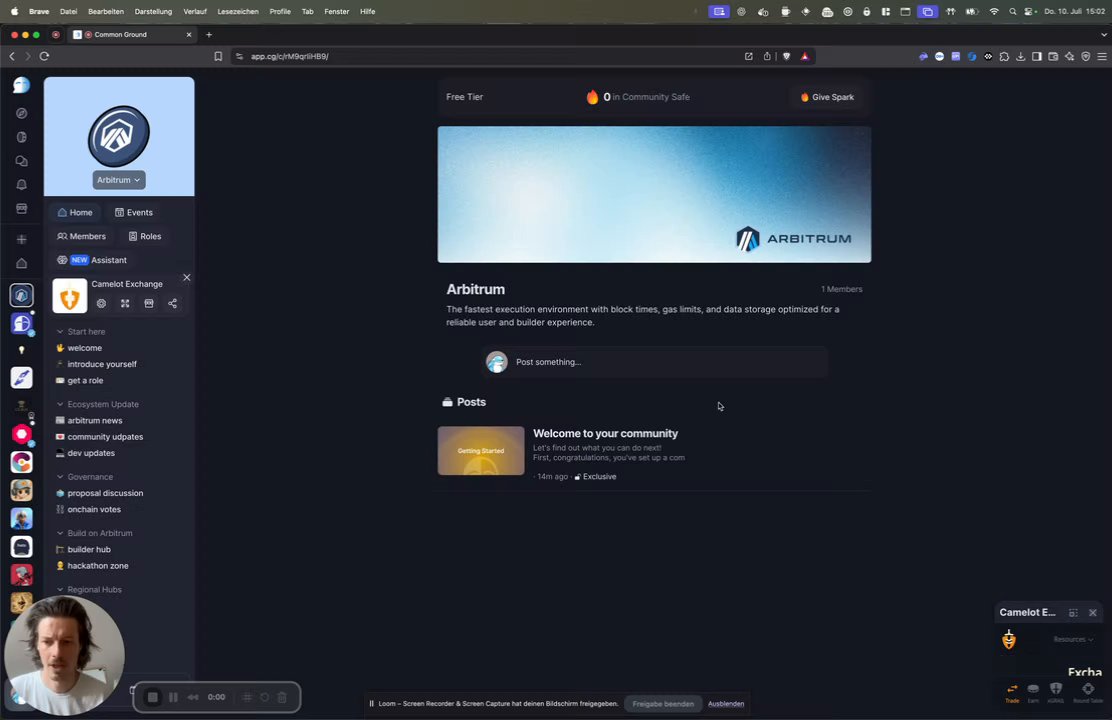Expand the Resources dropdown in Camelot widget
Image resolution: width=1112 pixels, height=720 pixels.
tap(1073, 639)
